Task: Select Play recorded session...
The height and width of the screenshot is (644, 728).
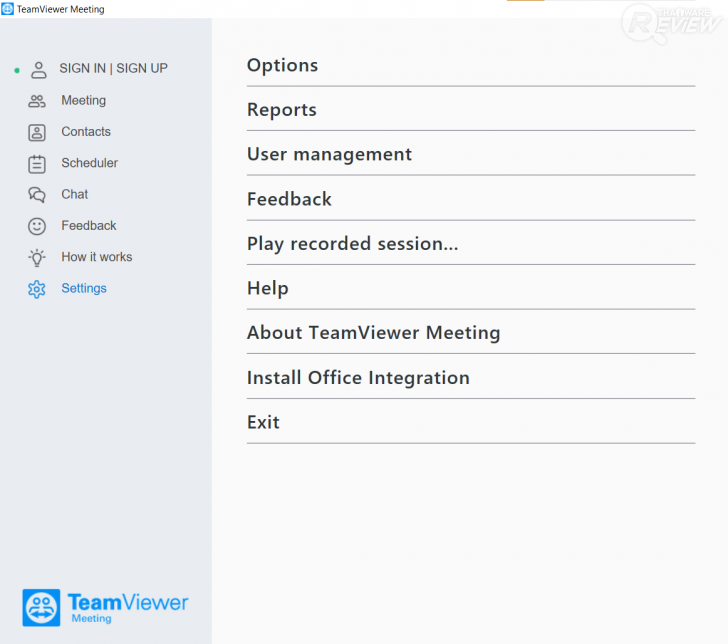Action: coord(471,243)
